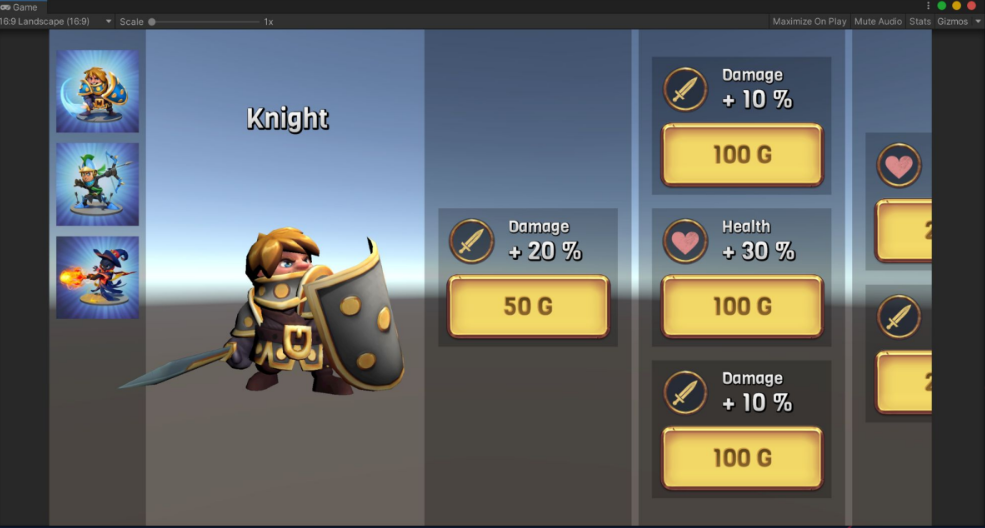
Task: Buy top Damage +10% for 100 G
Action: pos(742,154)
